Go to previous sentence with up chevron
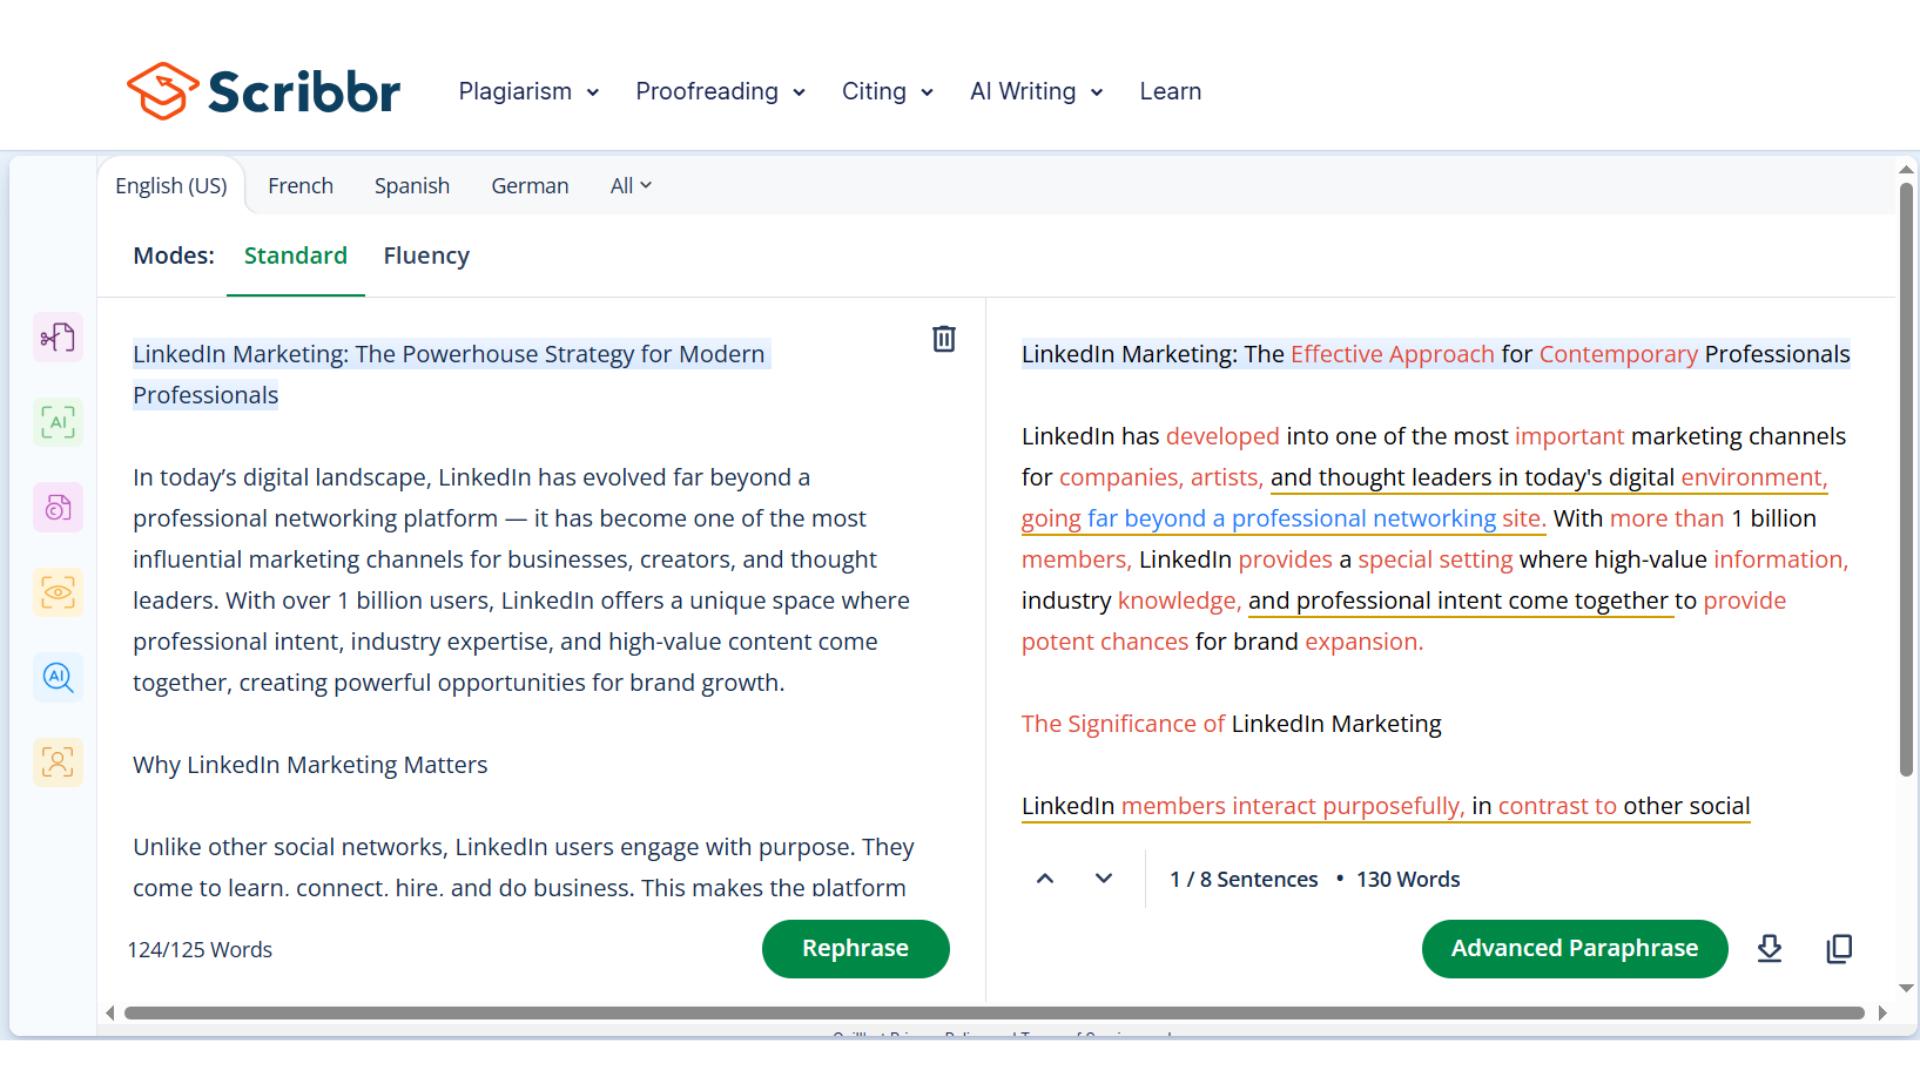The width and height of the screenshot is (1920, 1080). coord(1045,879)
